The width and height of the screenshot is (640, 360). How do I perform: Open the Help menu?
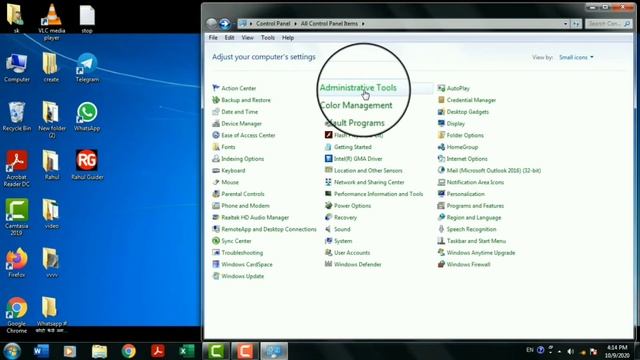coord(288,38)
